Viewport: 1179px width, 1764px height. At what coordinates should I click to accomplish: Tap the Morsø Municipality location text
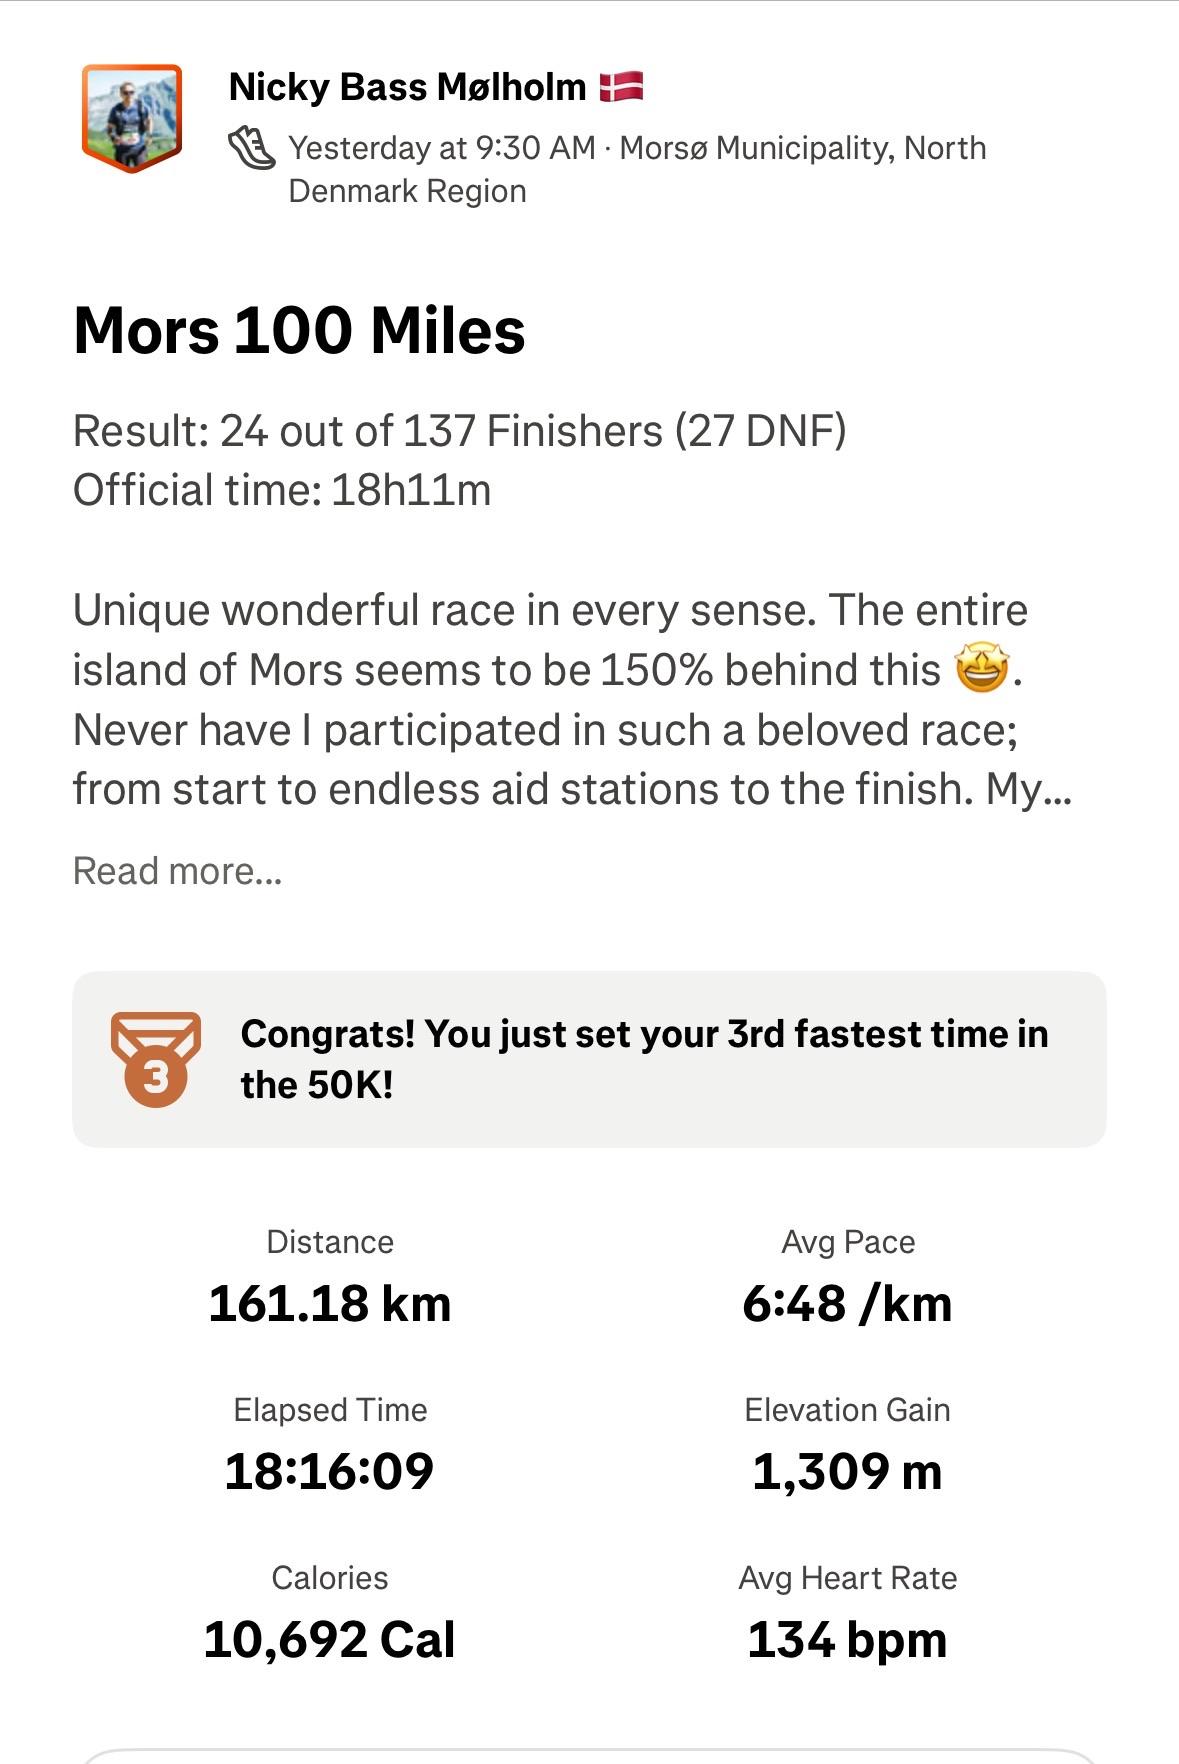pyautogui.click(x=637, y=169)
